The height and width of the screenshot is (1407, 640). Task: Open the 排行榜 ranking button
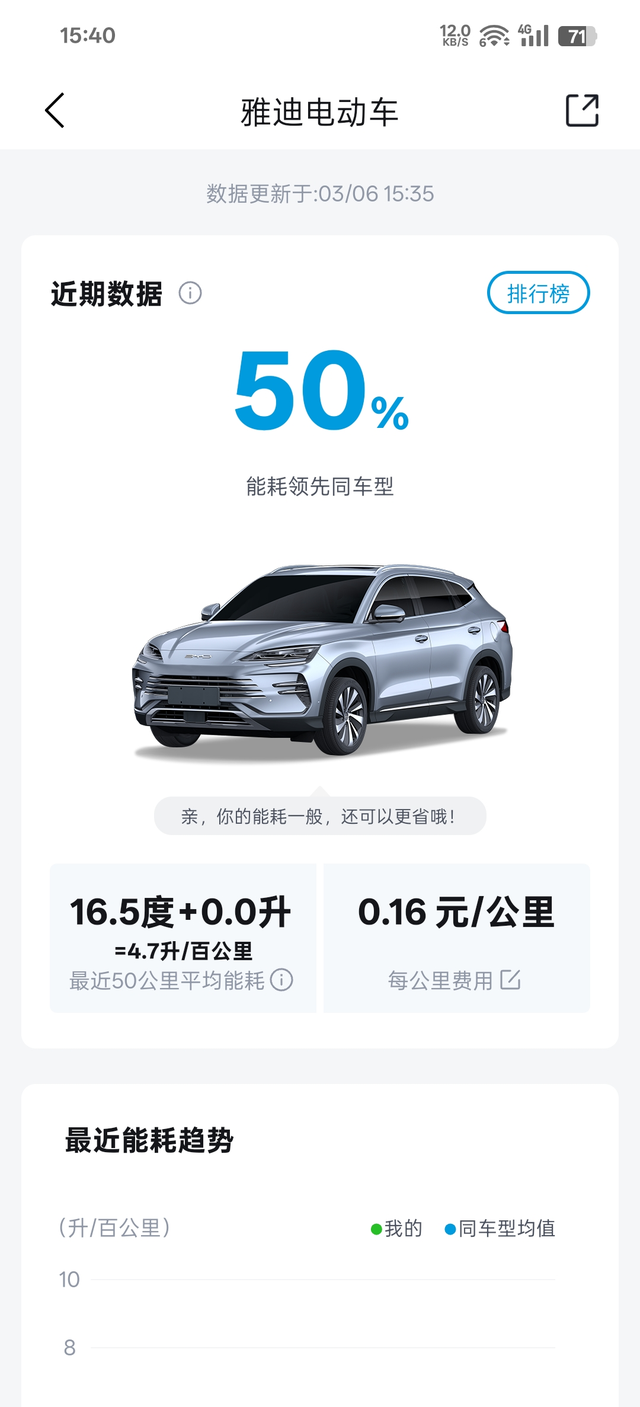pyautogui.click(x=538, y=293)
